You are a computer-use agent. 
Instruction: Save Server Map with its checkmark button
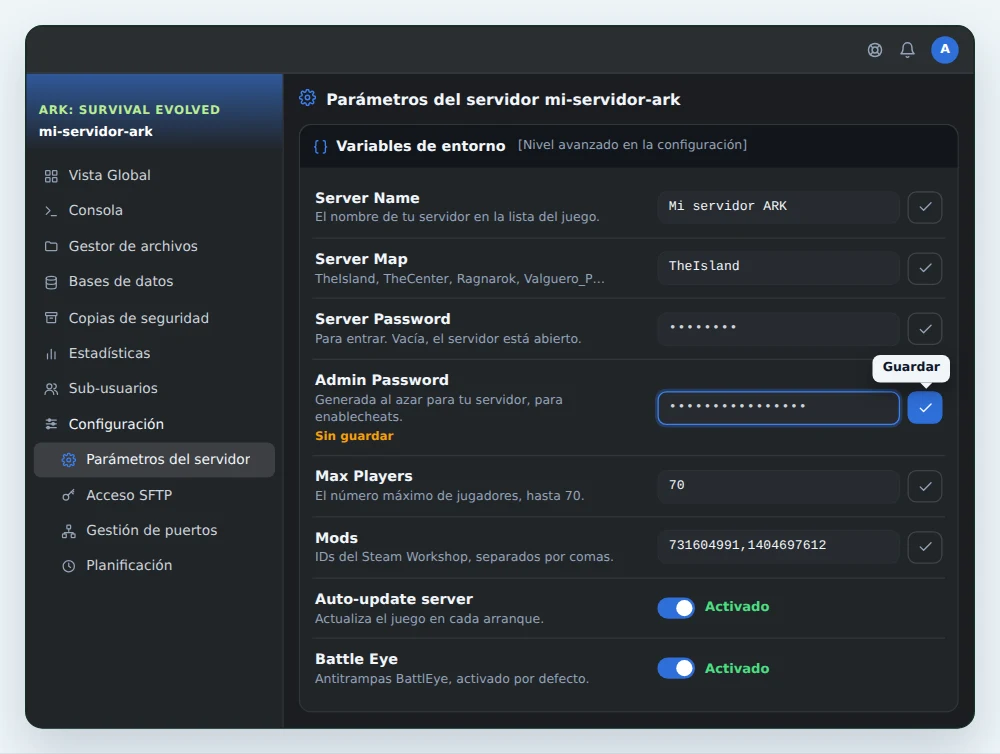point(925,268)
